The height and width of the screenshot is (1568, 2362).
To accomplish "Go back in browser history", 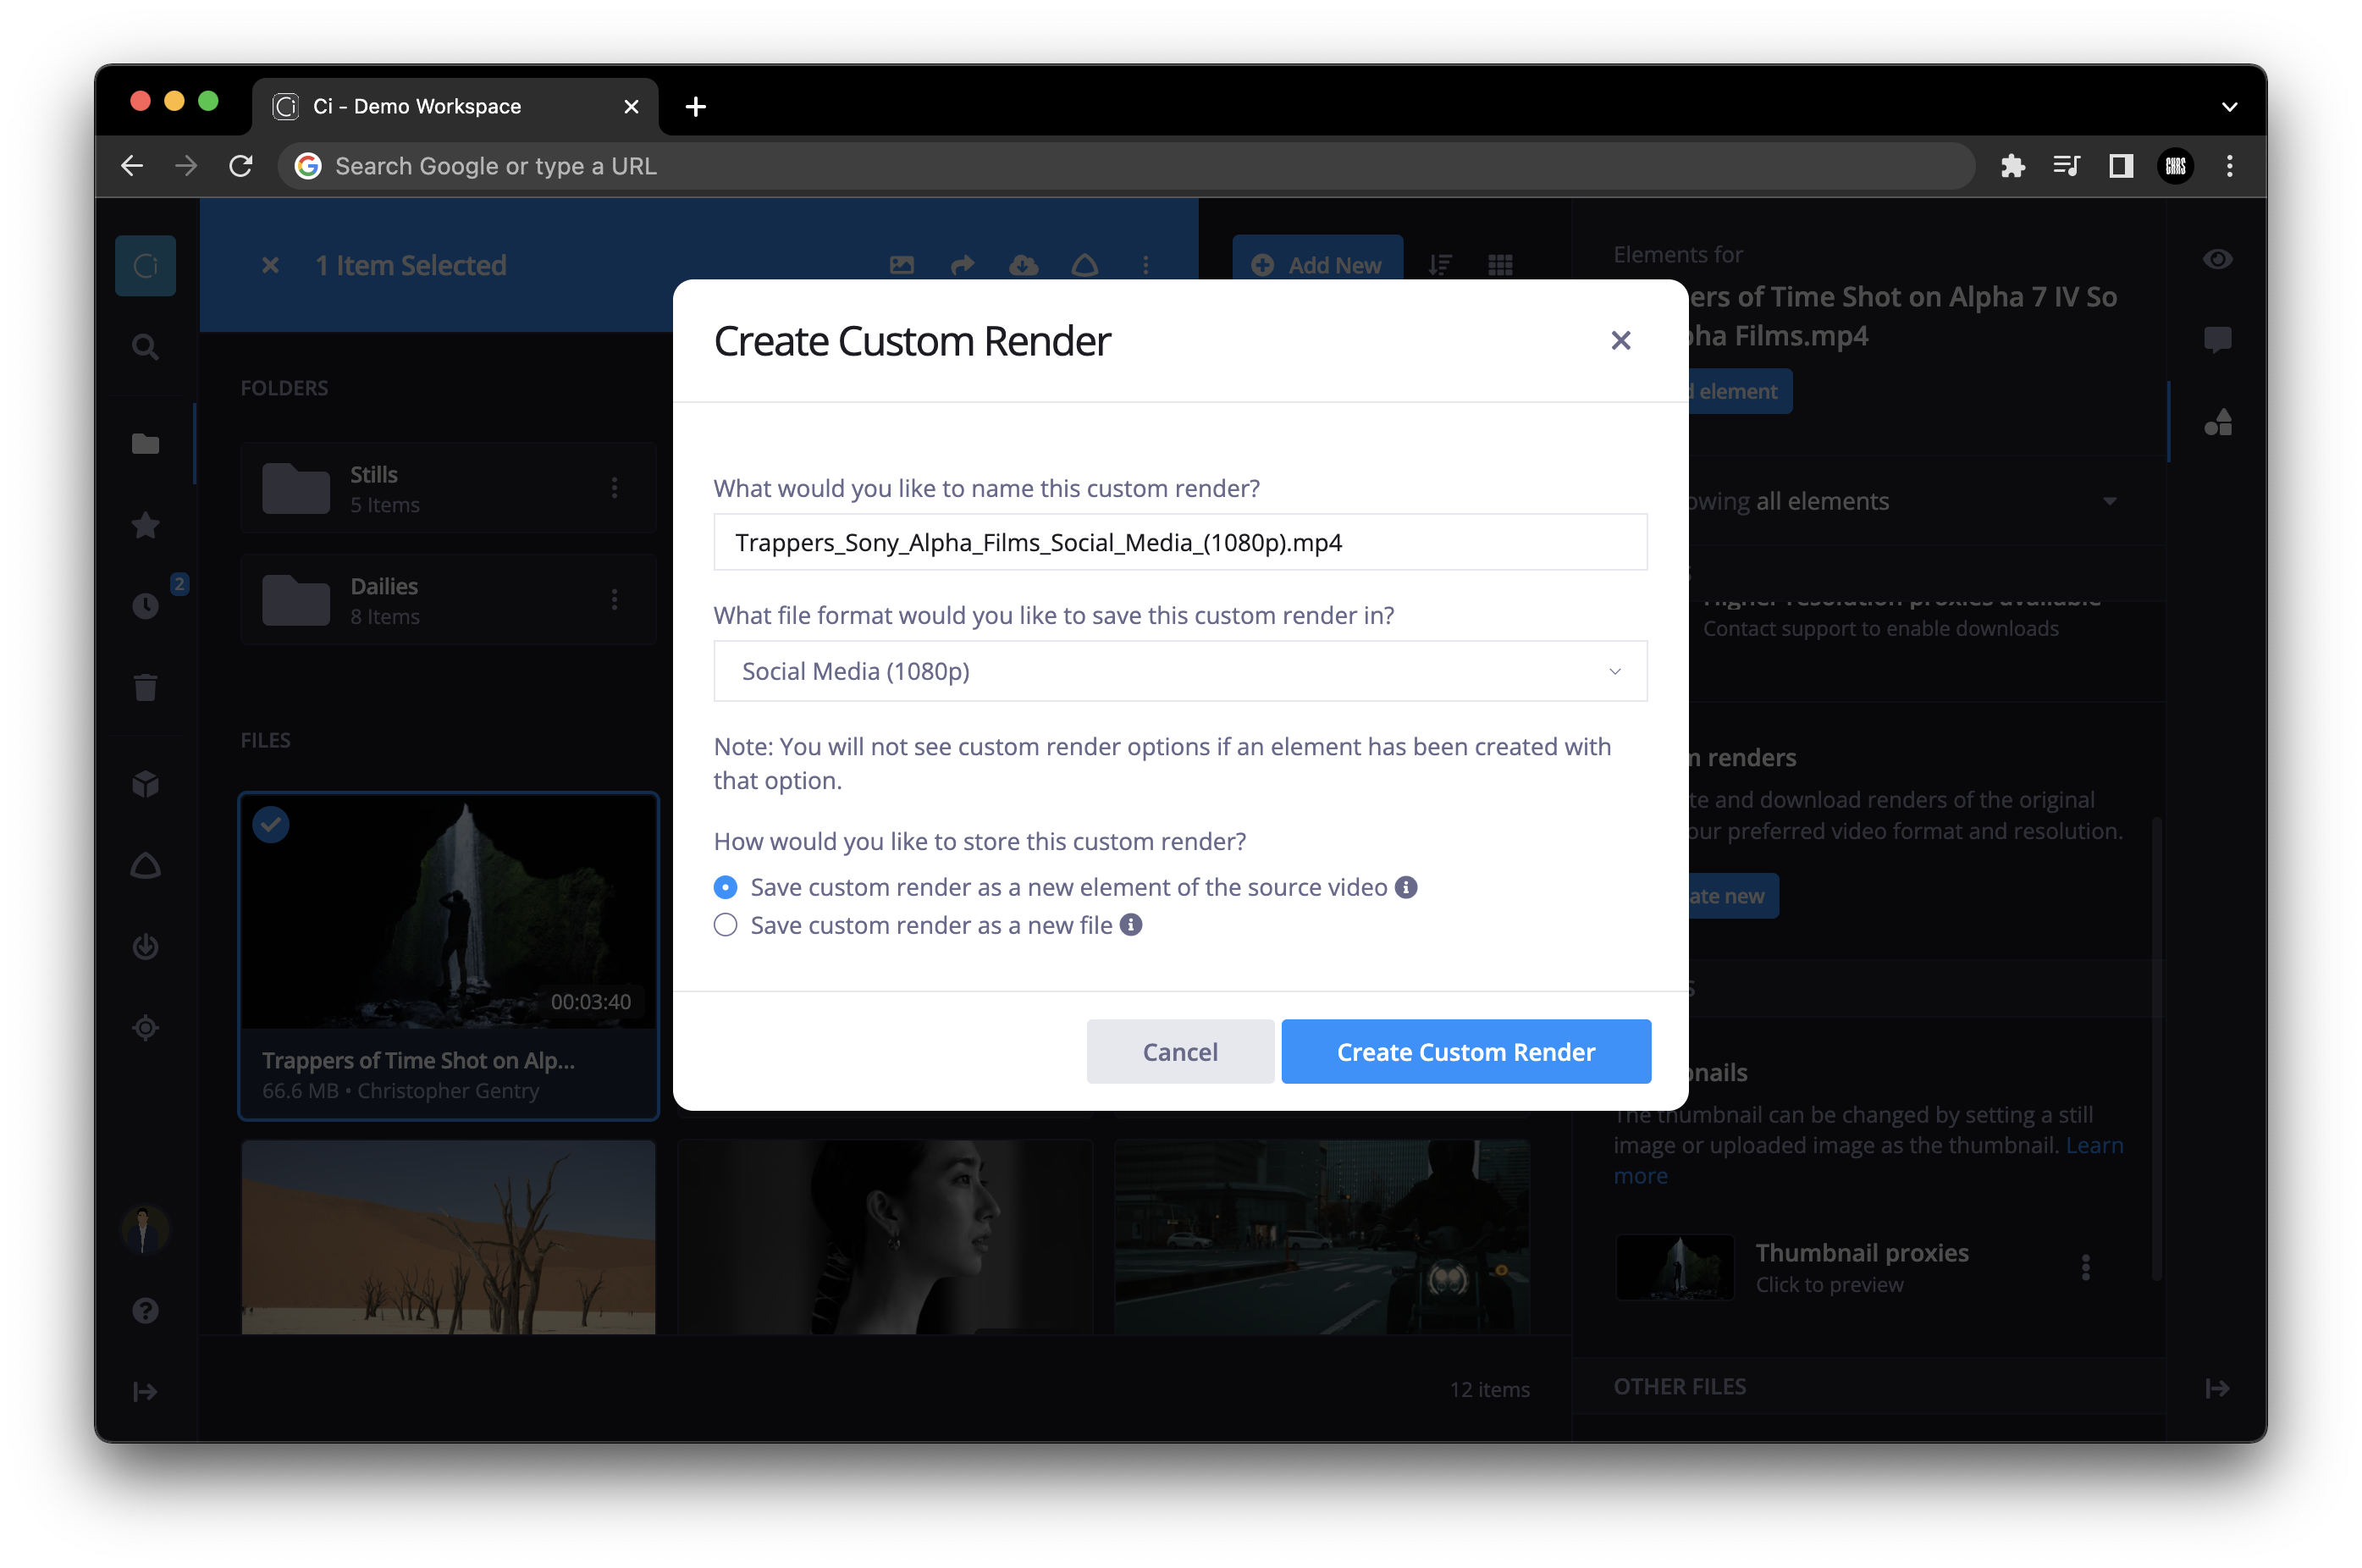I will (x=132, y=166).
